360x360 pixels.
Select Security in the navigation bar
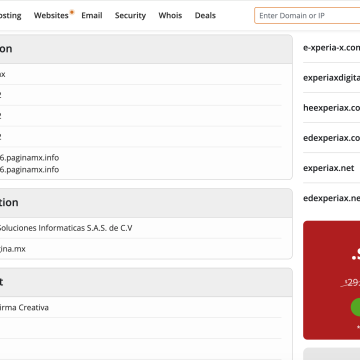click(130, 15)
